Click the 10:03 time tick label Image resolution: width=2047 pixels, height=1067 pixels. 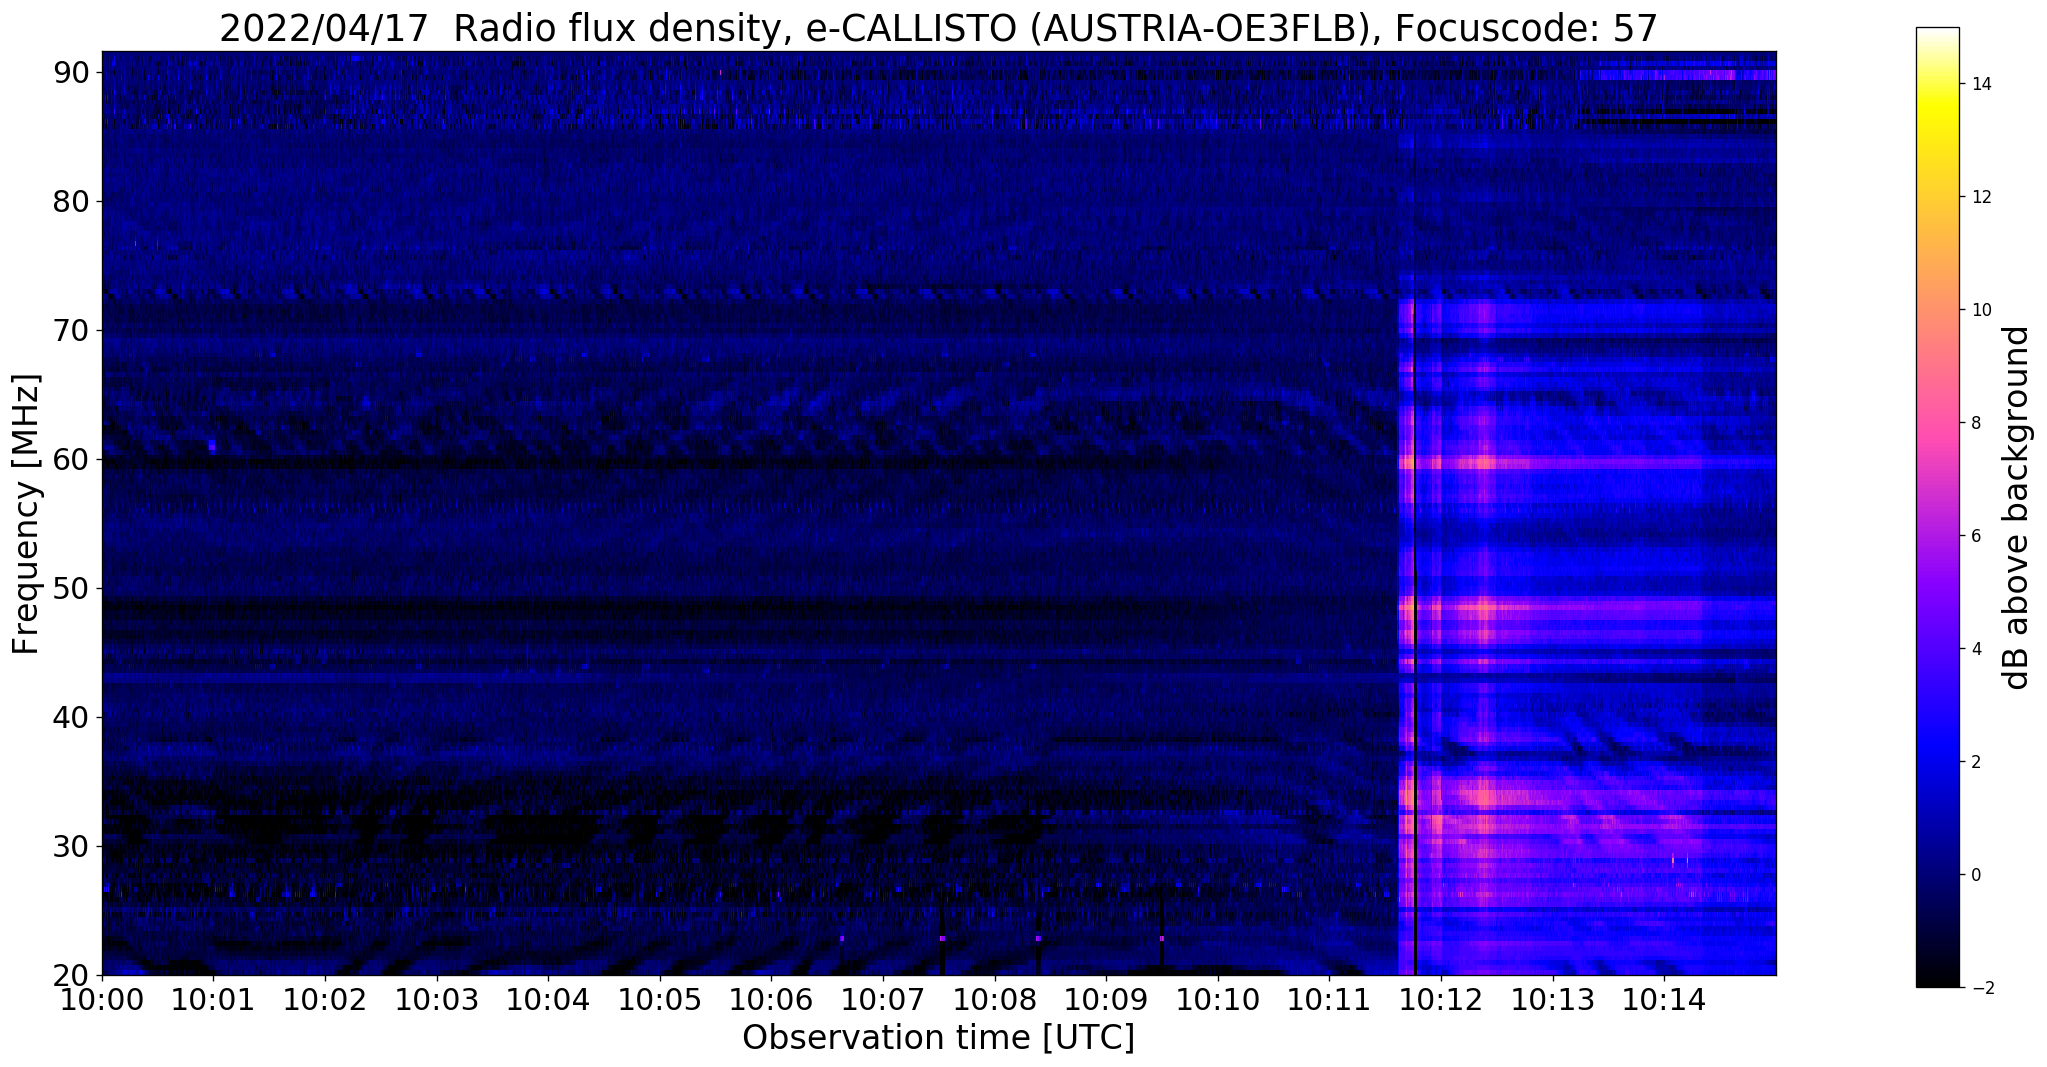[437, 1000]
